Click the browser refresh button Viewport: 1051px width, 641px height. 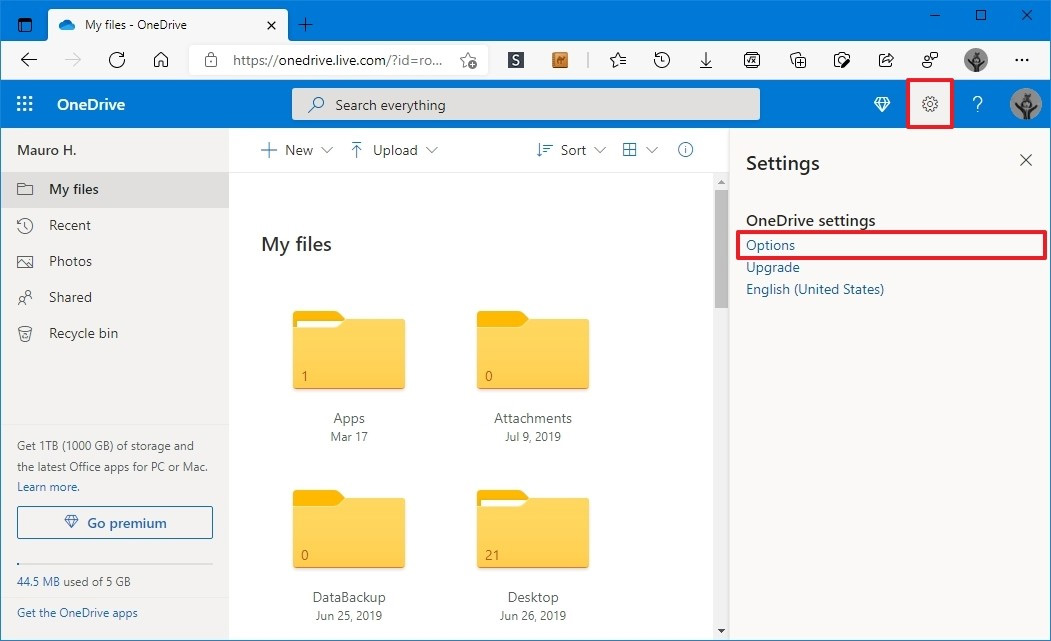[117, 60]
